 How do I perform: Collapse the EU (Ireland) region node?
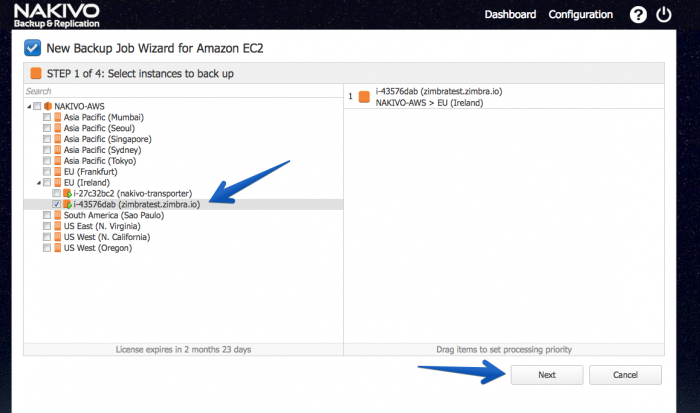point(39,183)
